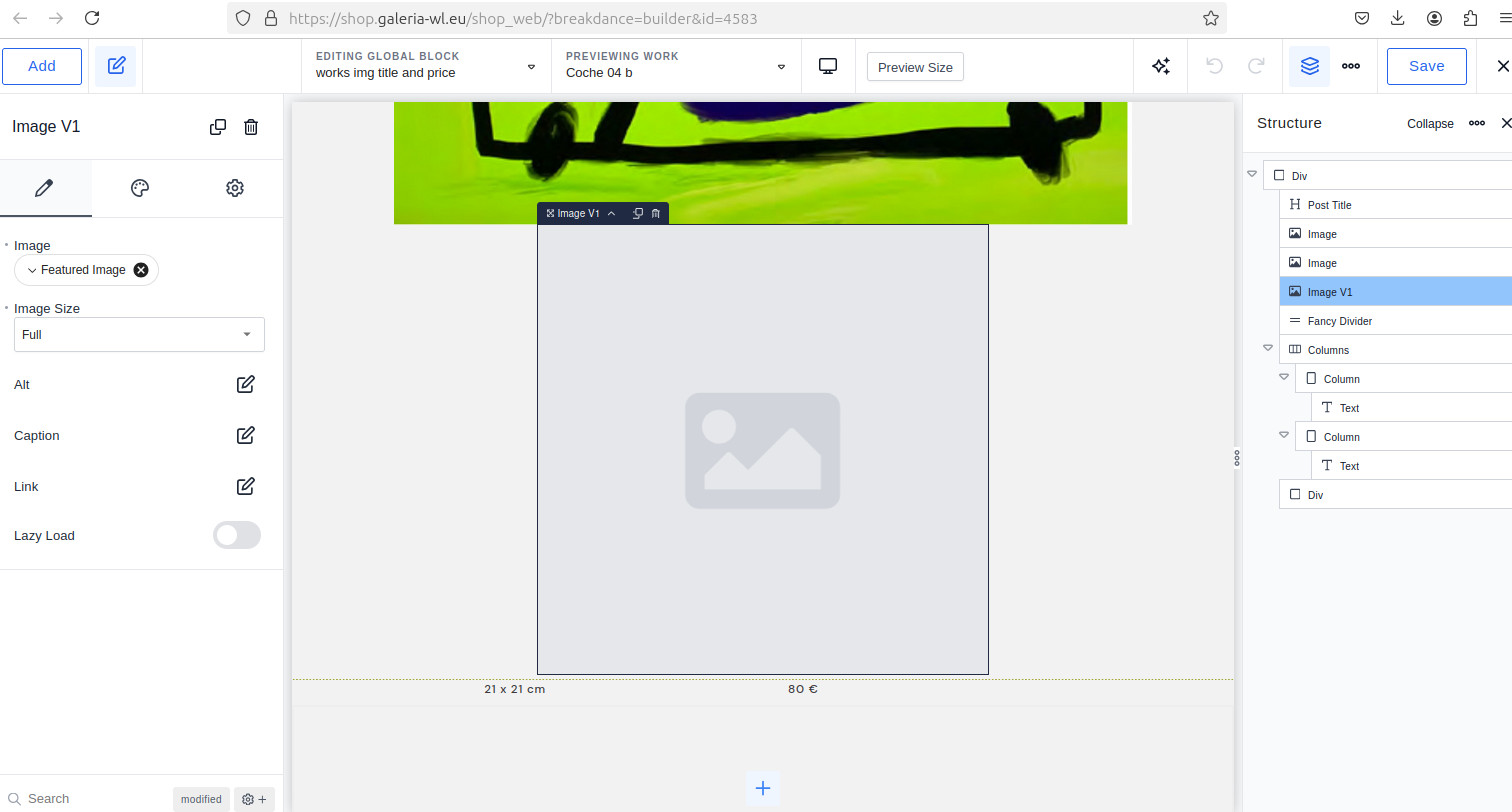Edit the Alt text field
Screen dimensions: 1512x812
(x=245, y=384)
